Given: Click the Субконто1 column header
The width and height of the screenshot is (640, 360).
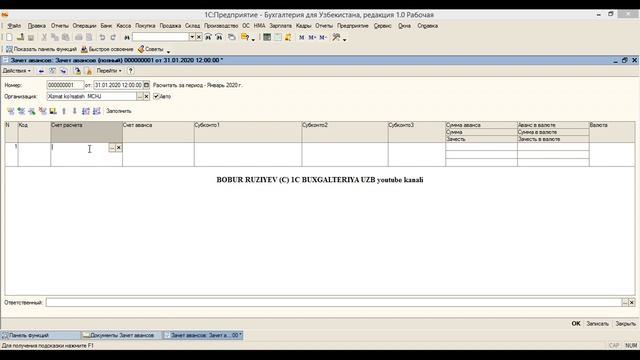Looking at the screenshot, I should (x=248, y=132).
